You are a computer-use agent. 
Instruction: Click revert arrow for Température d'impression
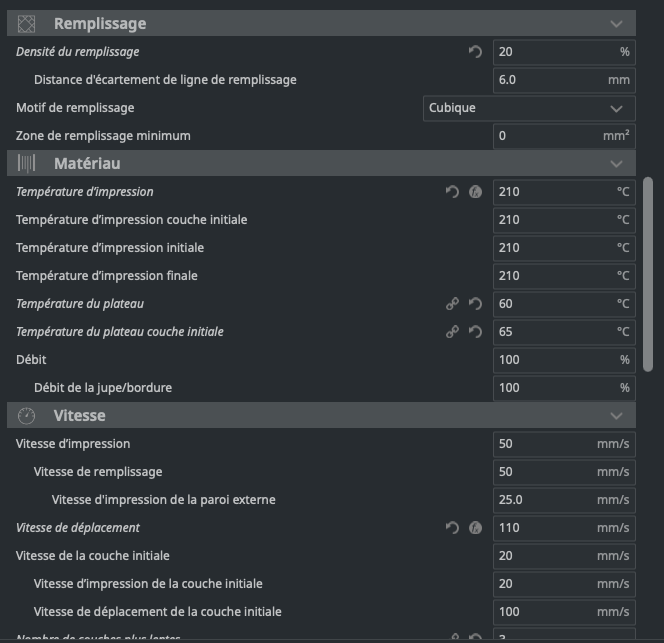(452, 192)
